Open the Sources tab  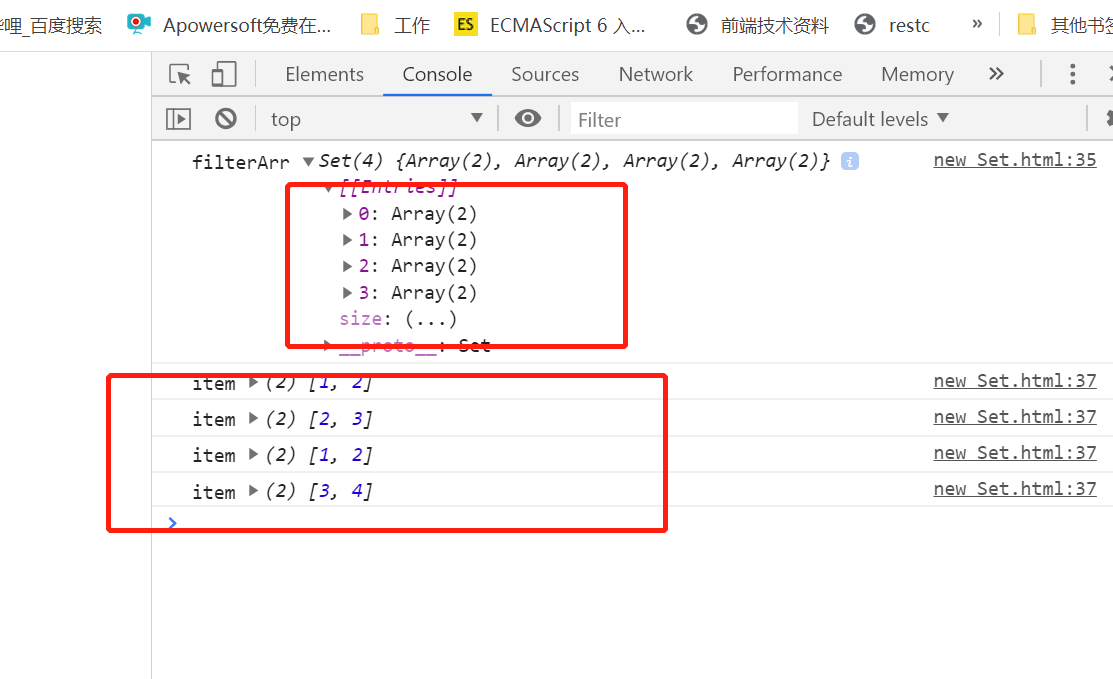545,74
